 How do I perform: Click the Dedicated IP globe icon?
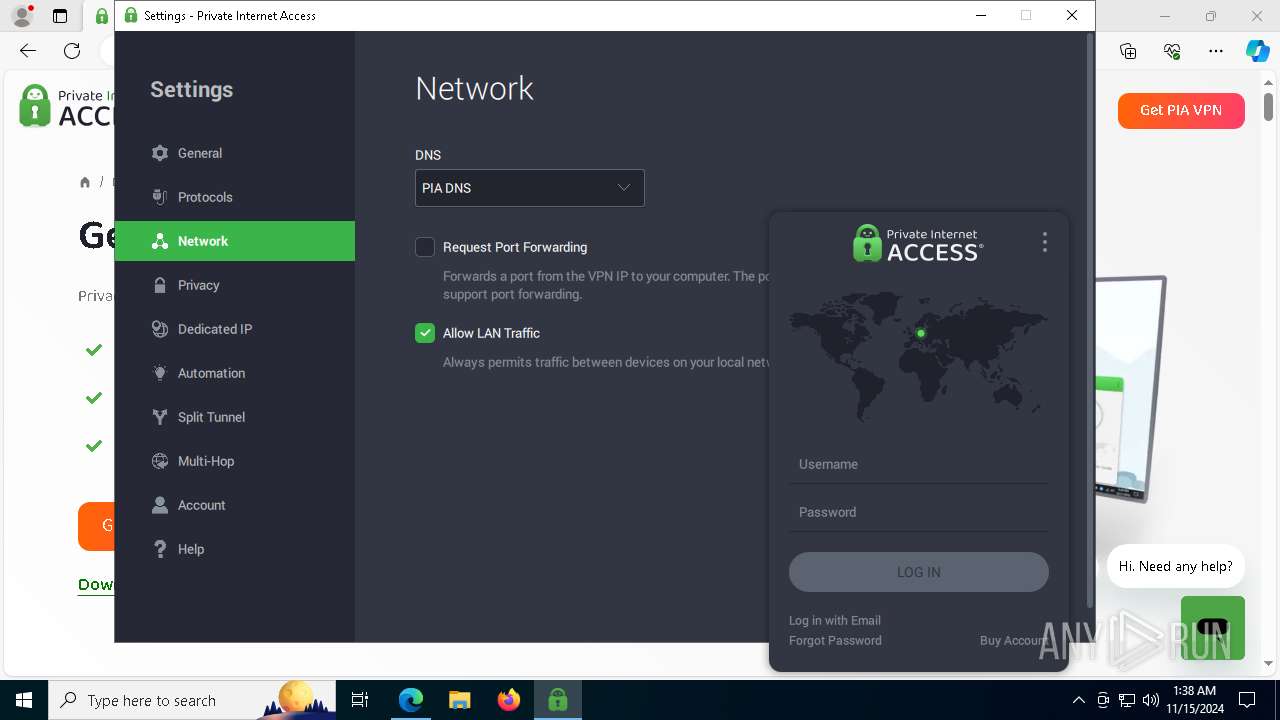click(x=159, y=329)
